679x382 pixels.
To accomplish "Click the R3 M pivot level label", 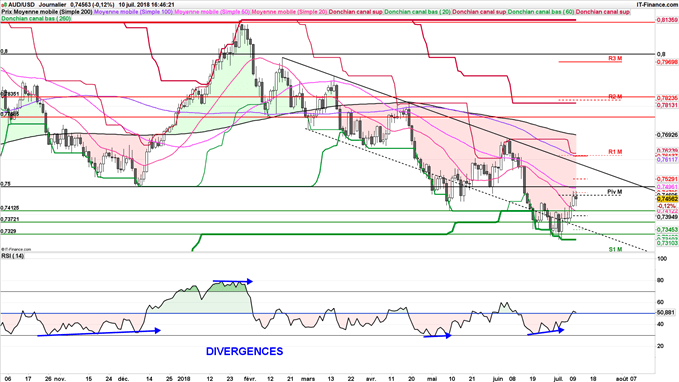I will [615, 58].
